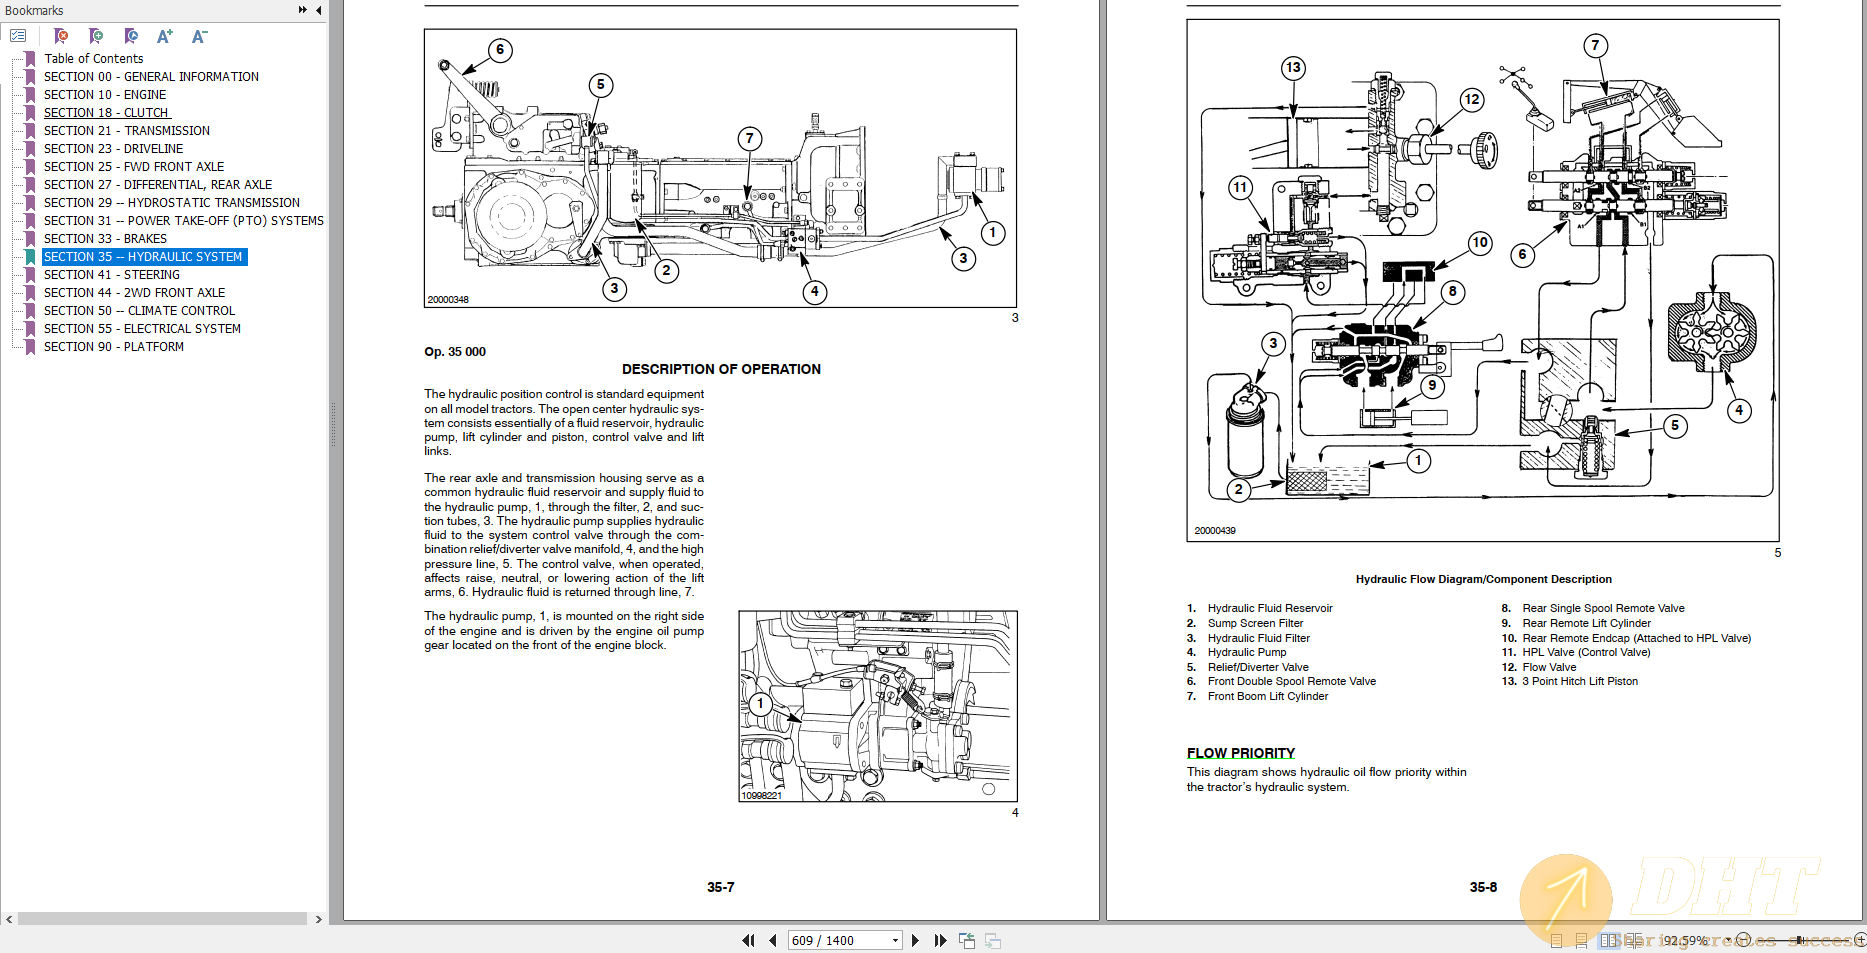Open the zoom percentage dropdown
The image size is (1867, 953).
click(x=1727, y=939)
